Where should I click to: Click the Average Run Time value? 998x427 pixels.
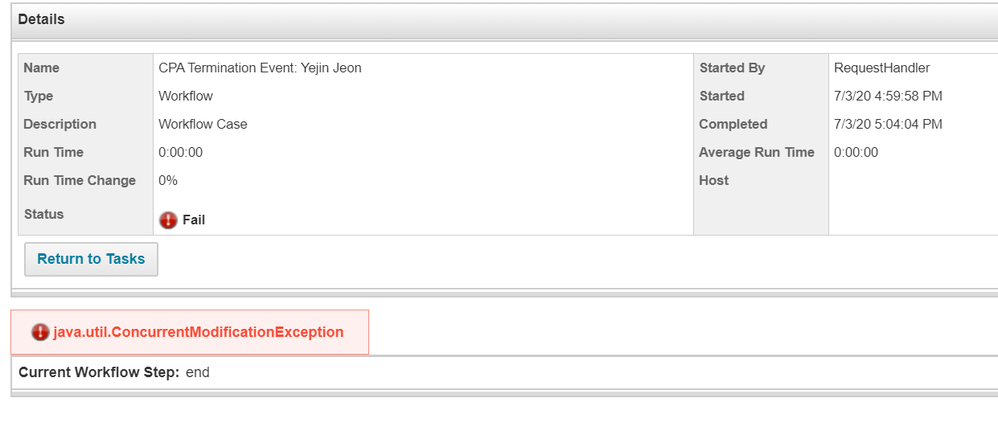tap(856, 152)
